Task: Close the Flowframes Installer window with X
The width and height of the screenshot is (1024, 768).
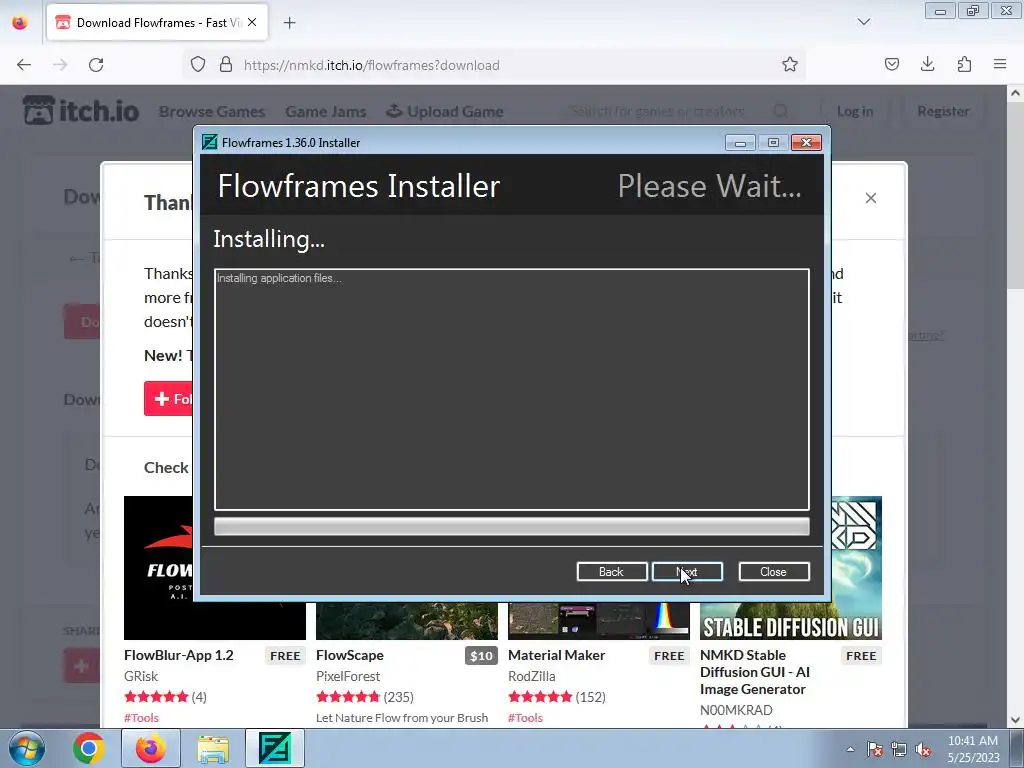Action: coord(806,142)
